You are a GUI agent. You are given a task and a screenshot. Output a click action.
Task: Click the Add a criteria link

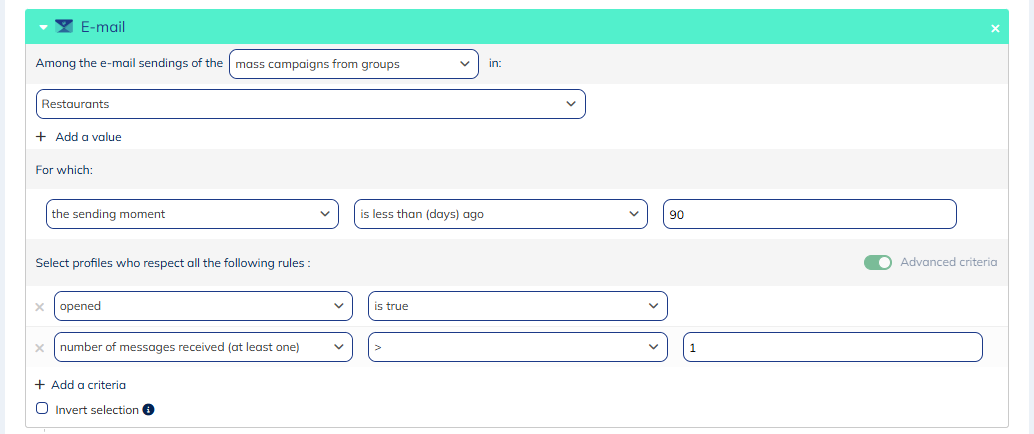(88, 385)
